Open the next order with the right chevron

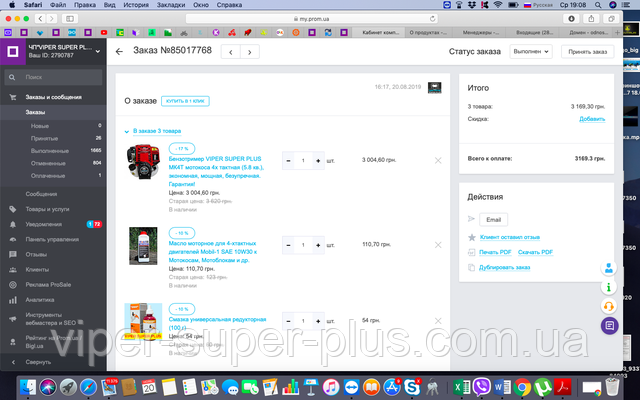250,52
